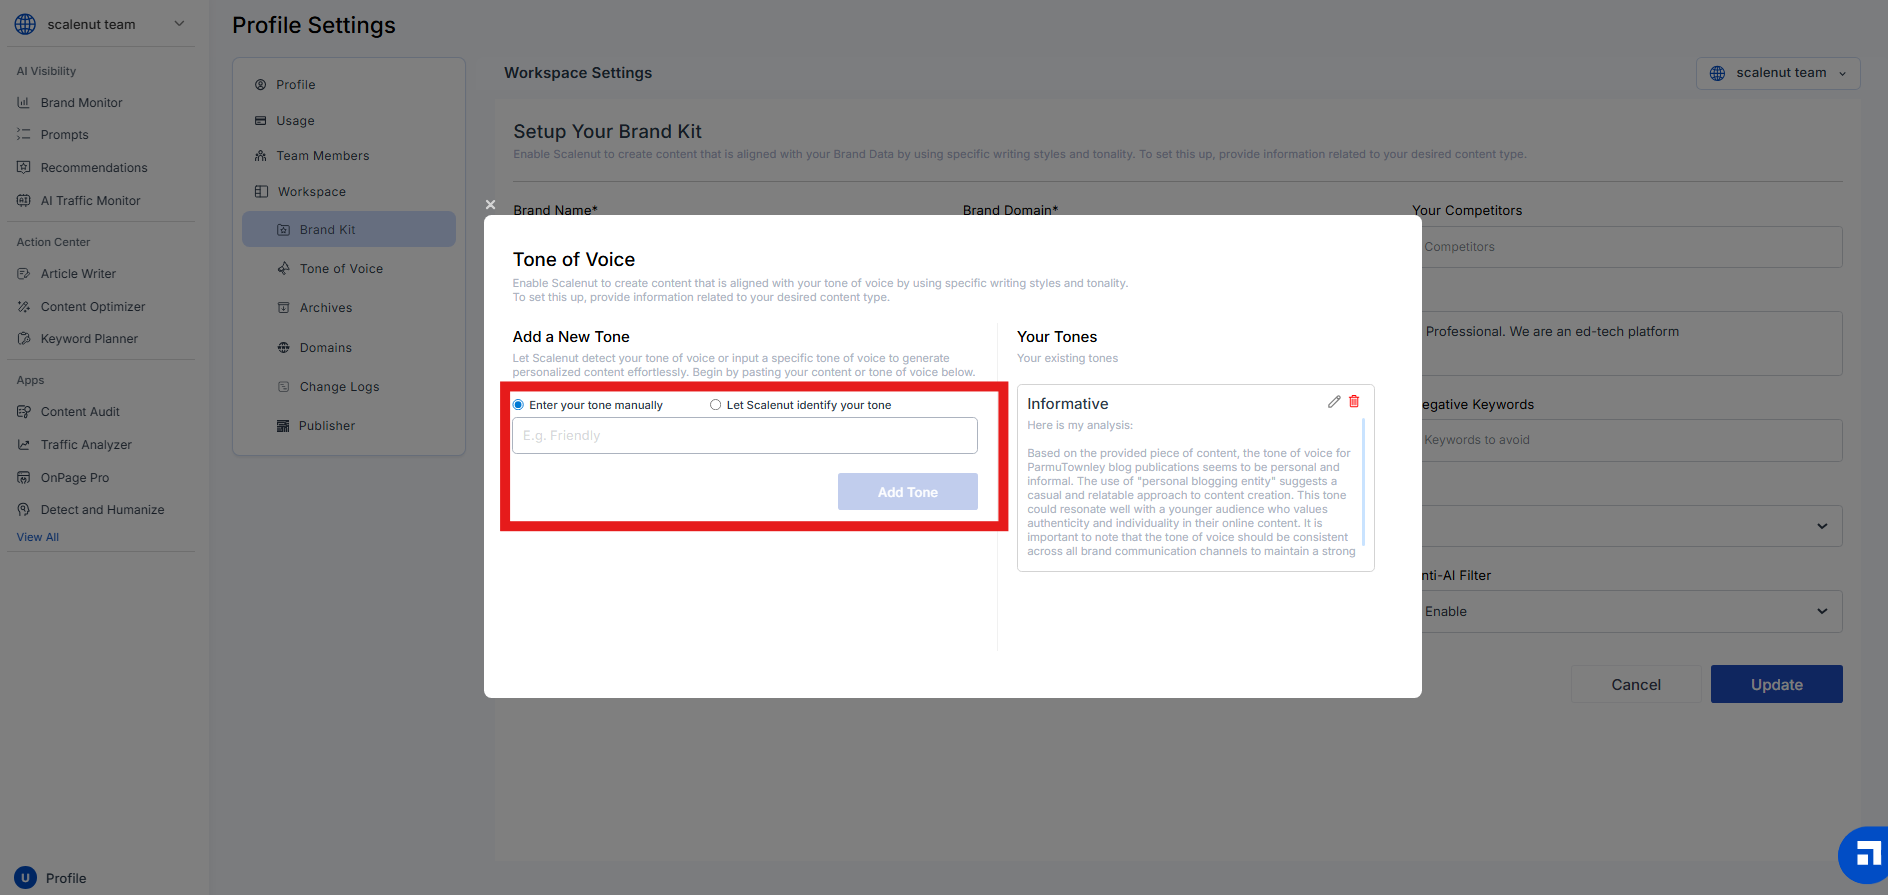Select Let Scalenut identify your tone
This screenshot has width=1888, height=895.
click(716, 405)
